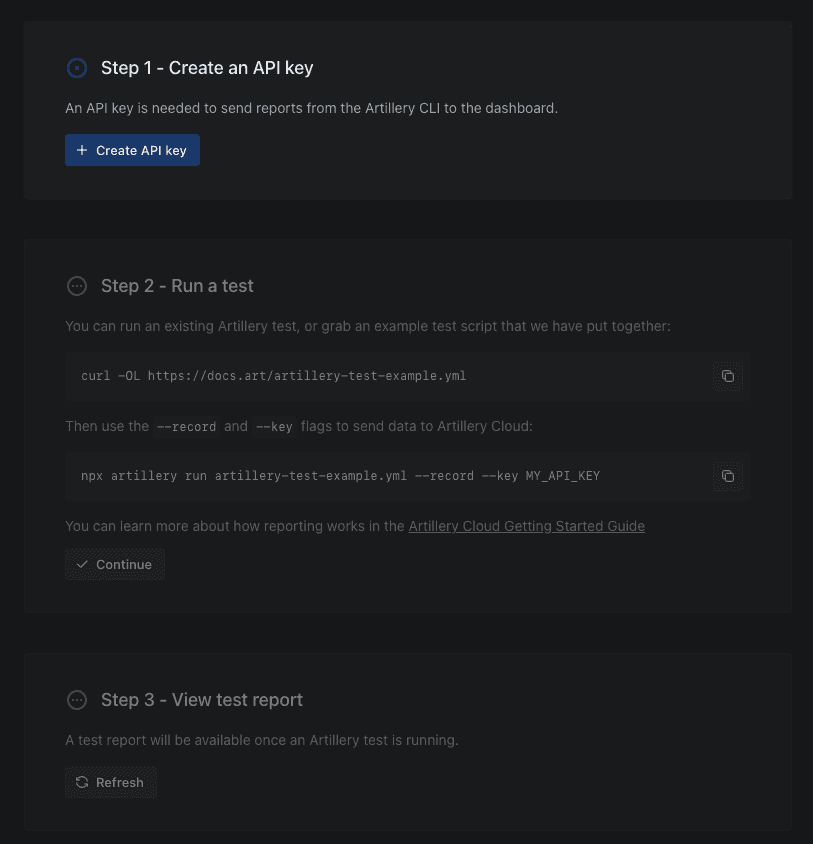Select the 'Step 1 - Create an API key' heading

207,68
